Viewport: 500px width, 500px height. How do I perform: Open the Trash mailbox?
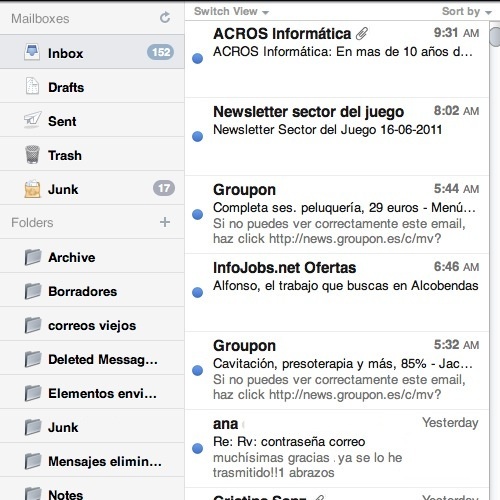(92, 154)
